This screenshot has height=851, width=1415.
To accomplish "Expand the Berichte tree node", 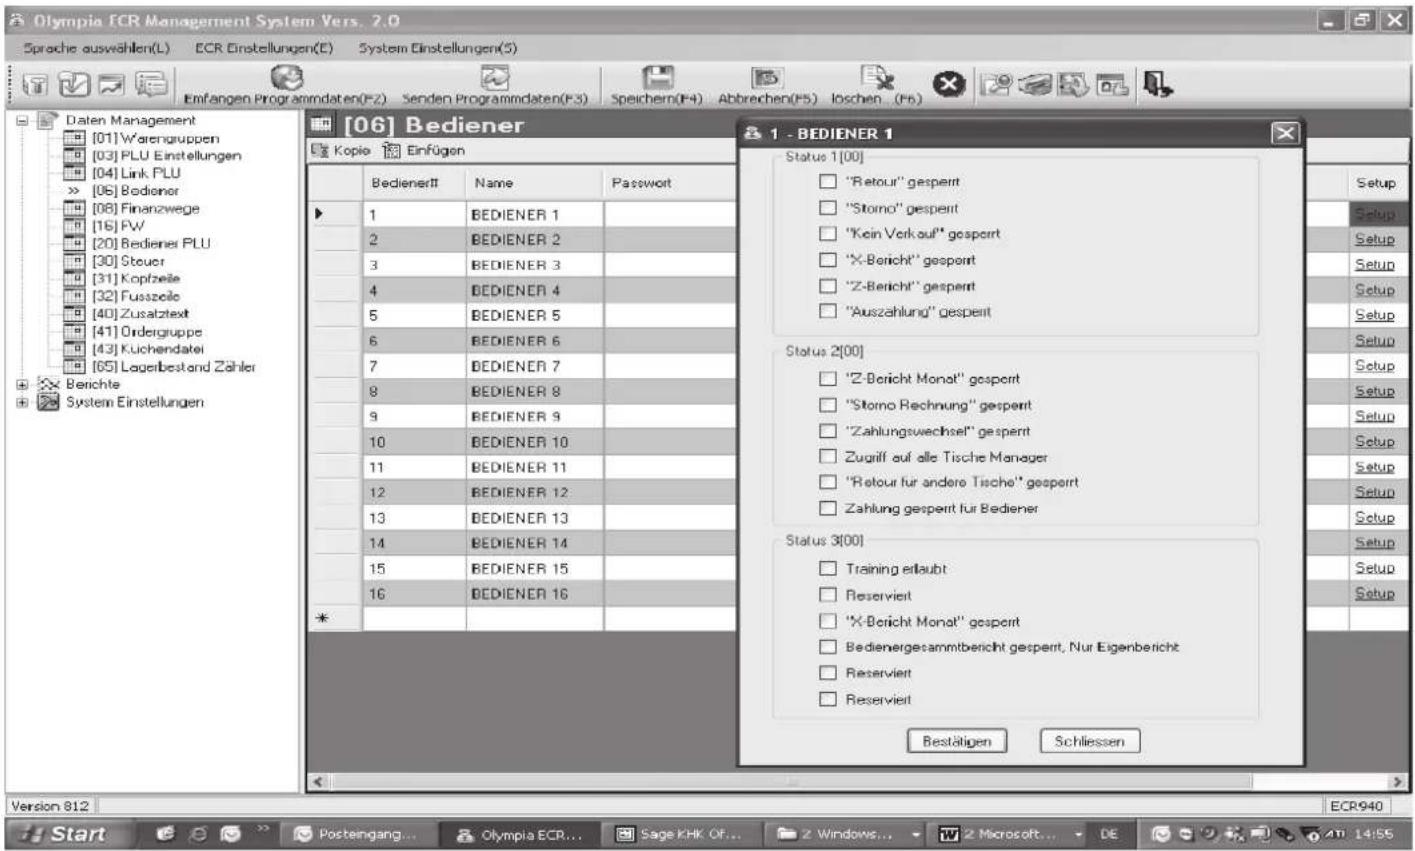I will (x=24, y=384).
